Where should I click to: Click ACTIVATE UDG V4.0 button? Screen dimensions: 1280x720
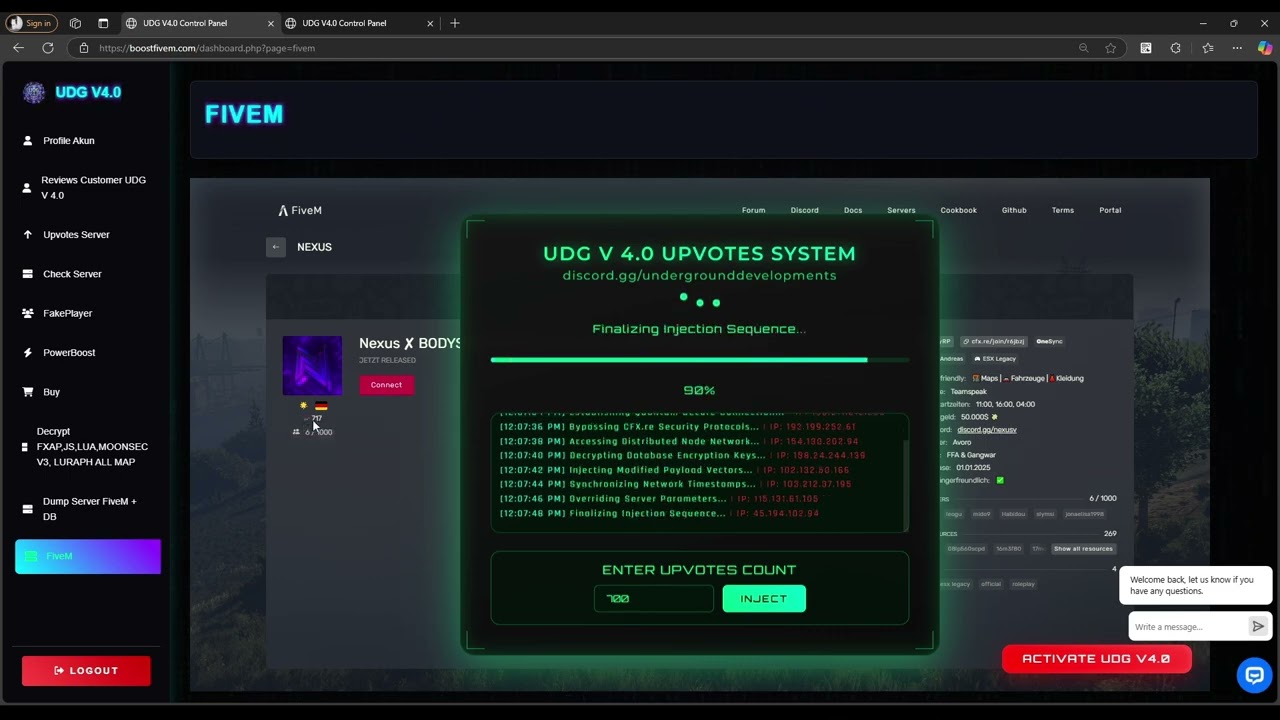tap(1096, 659)
